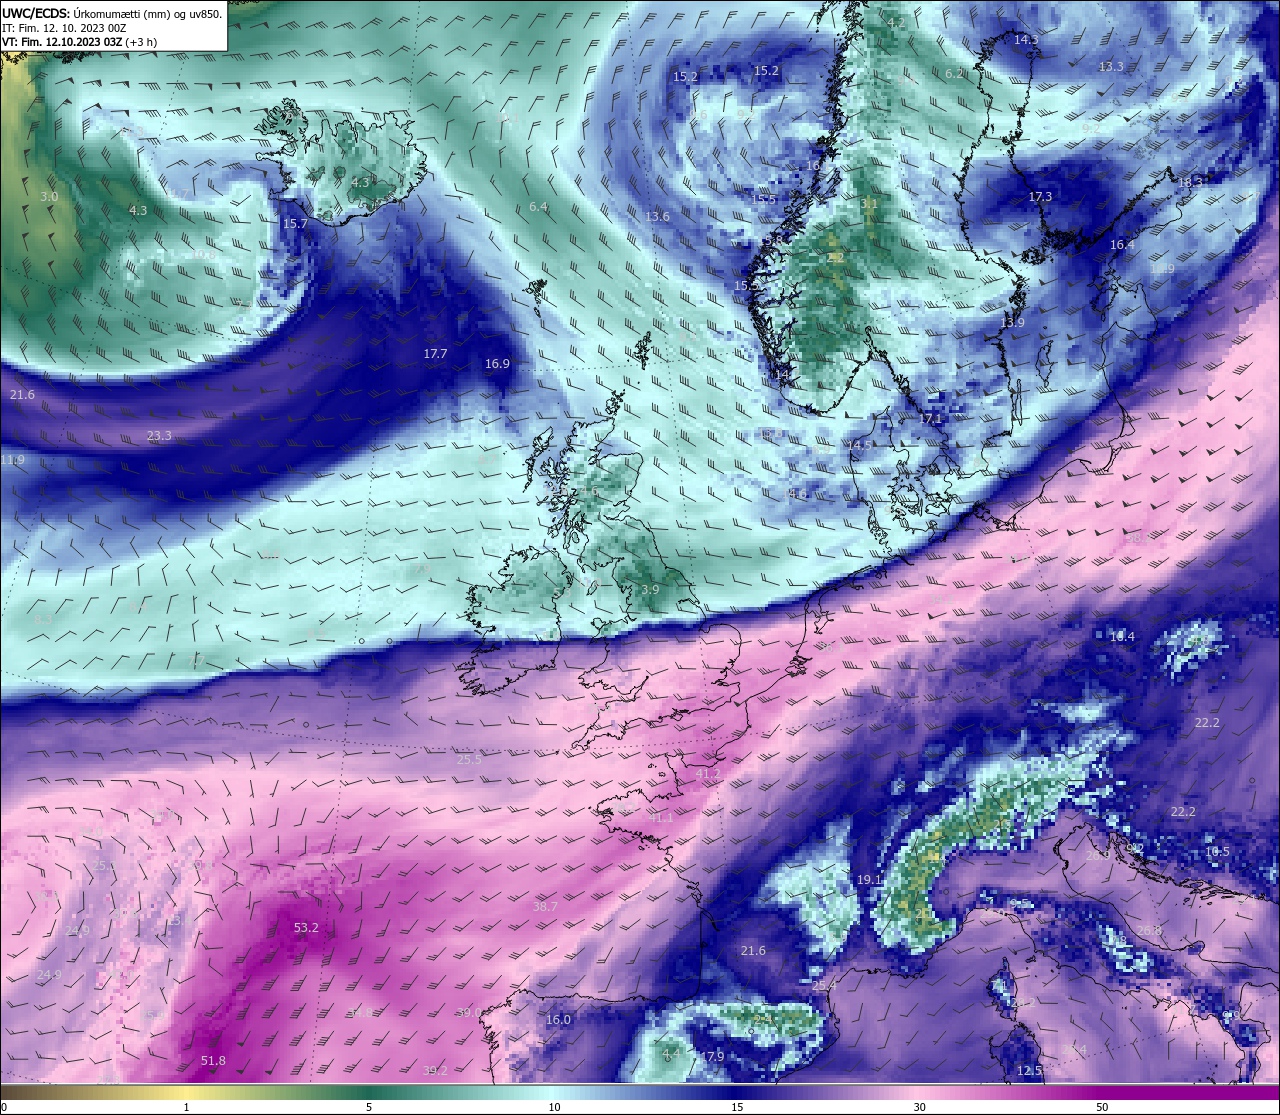Click the 6.2 value over northern Sweden
Image resolution: width=1280 pixels, height=1115 pixels.
point(954,73)
